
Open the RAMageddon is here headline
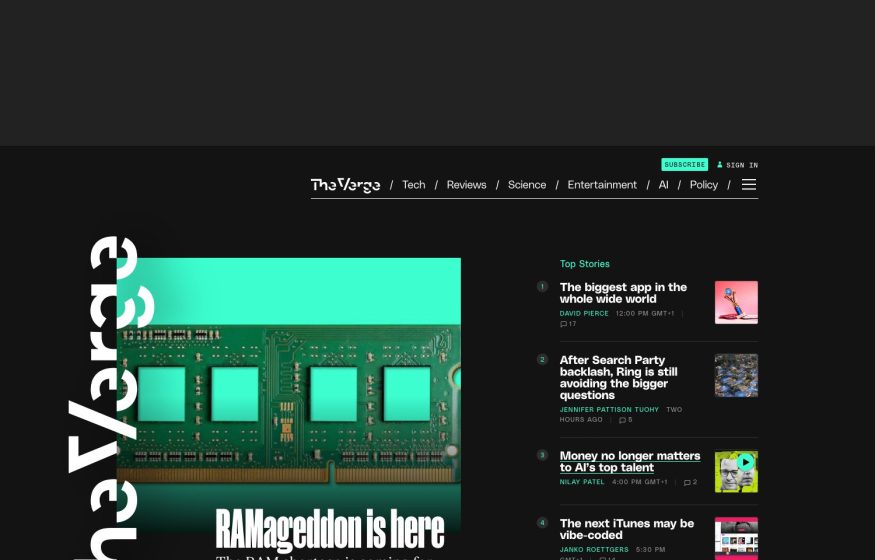pos(330,529)
